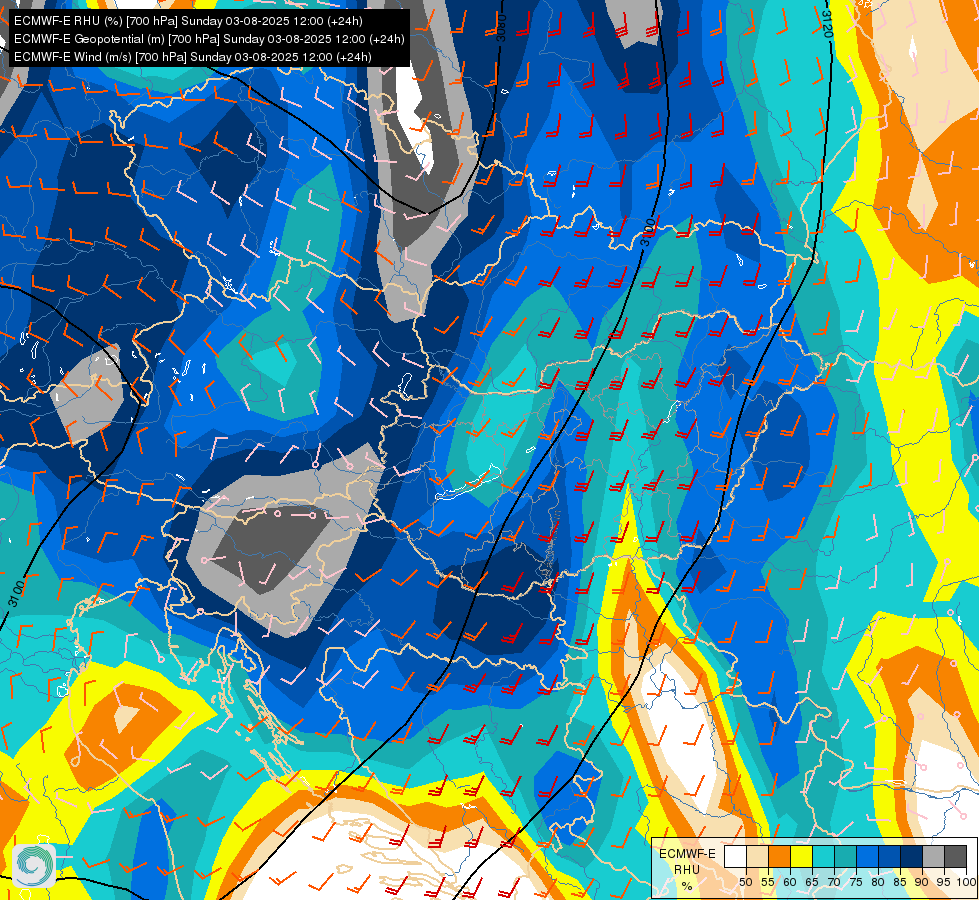This screenshot has width=979, height=900.
Task: Click the % unit label in the legend
Action: pos(687,886)
